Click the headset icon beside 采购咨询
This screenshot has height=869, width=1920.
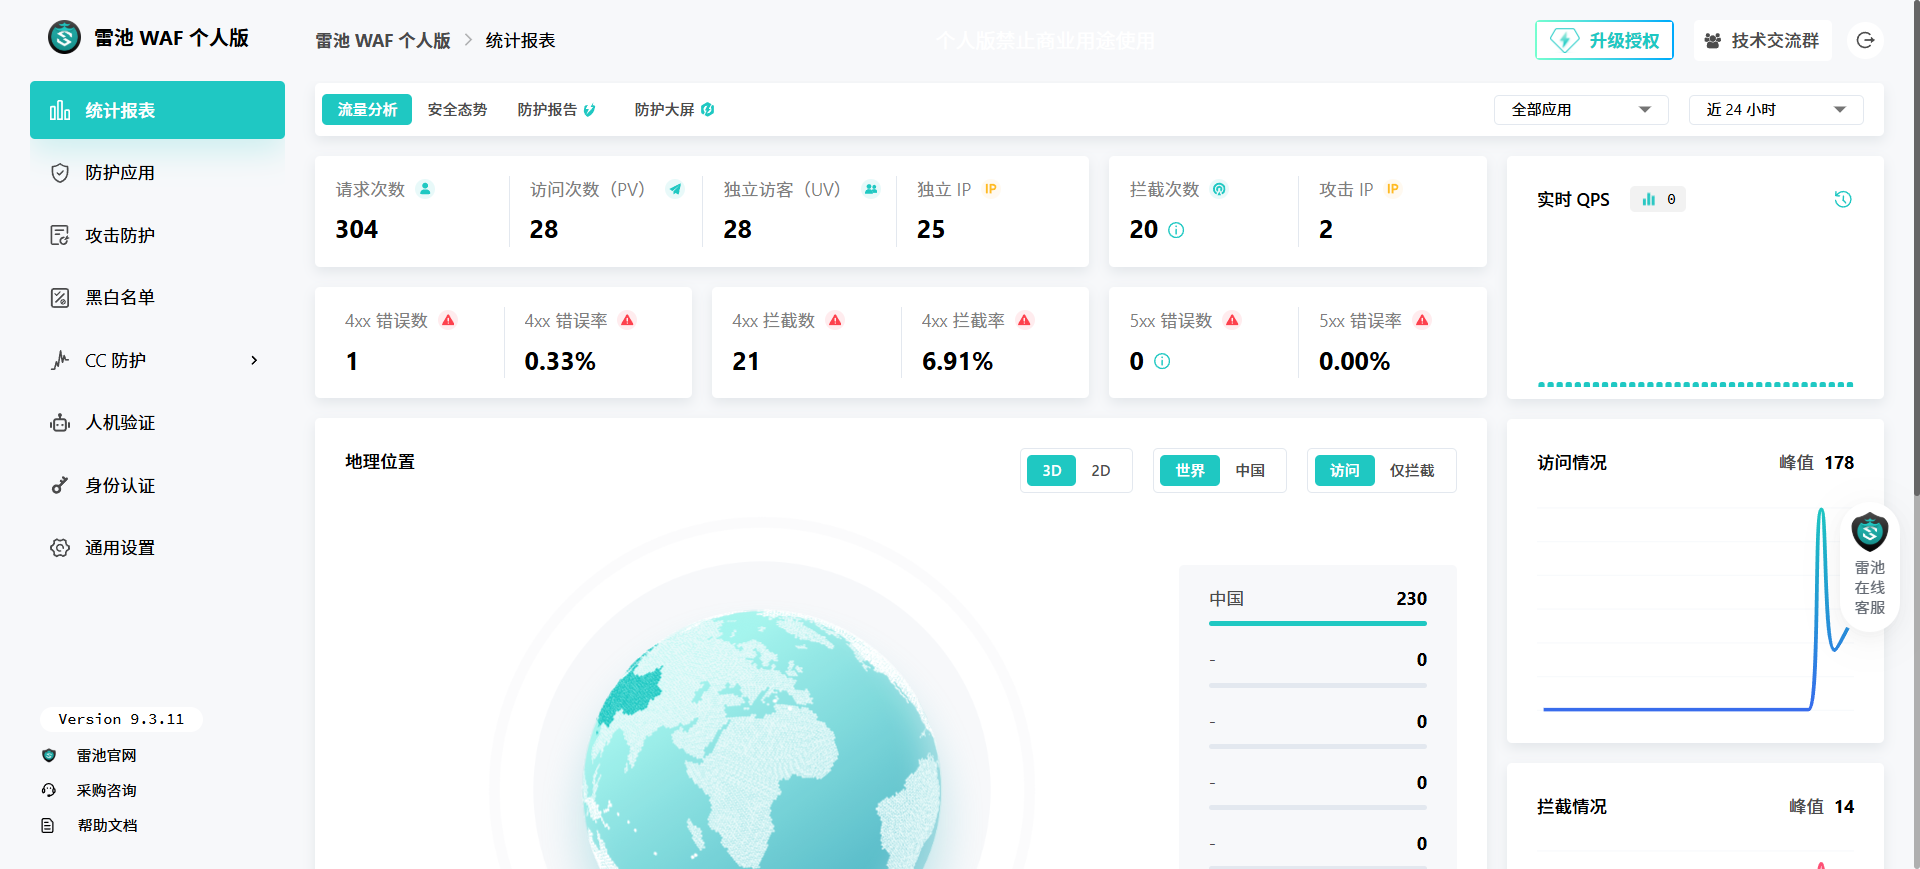[49, 790]
